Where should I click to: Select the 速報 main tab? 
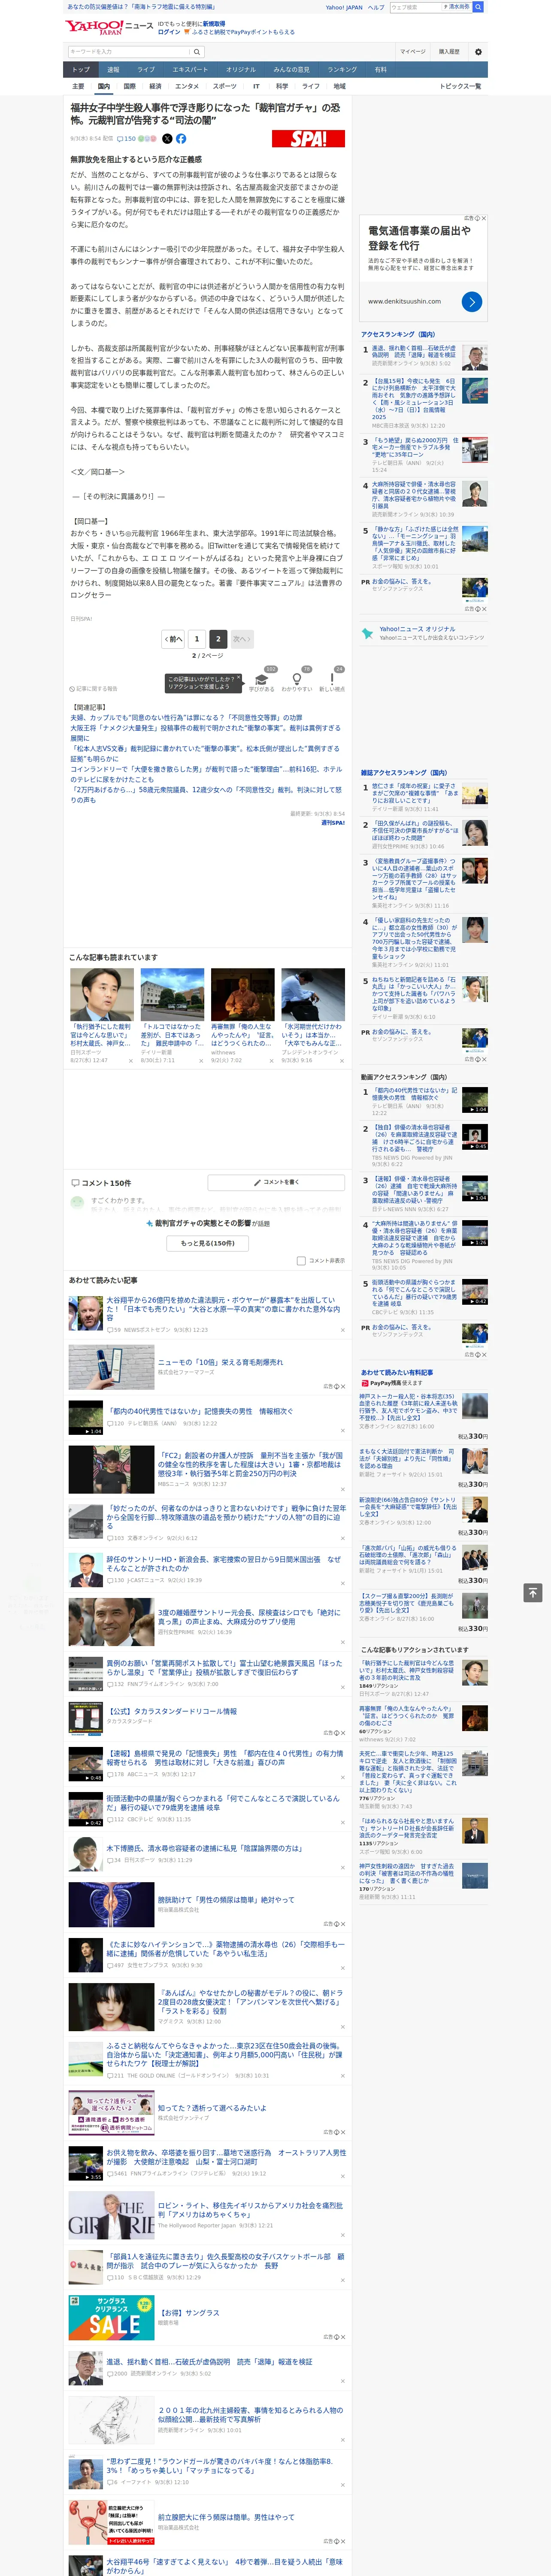tap(113, 70)
